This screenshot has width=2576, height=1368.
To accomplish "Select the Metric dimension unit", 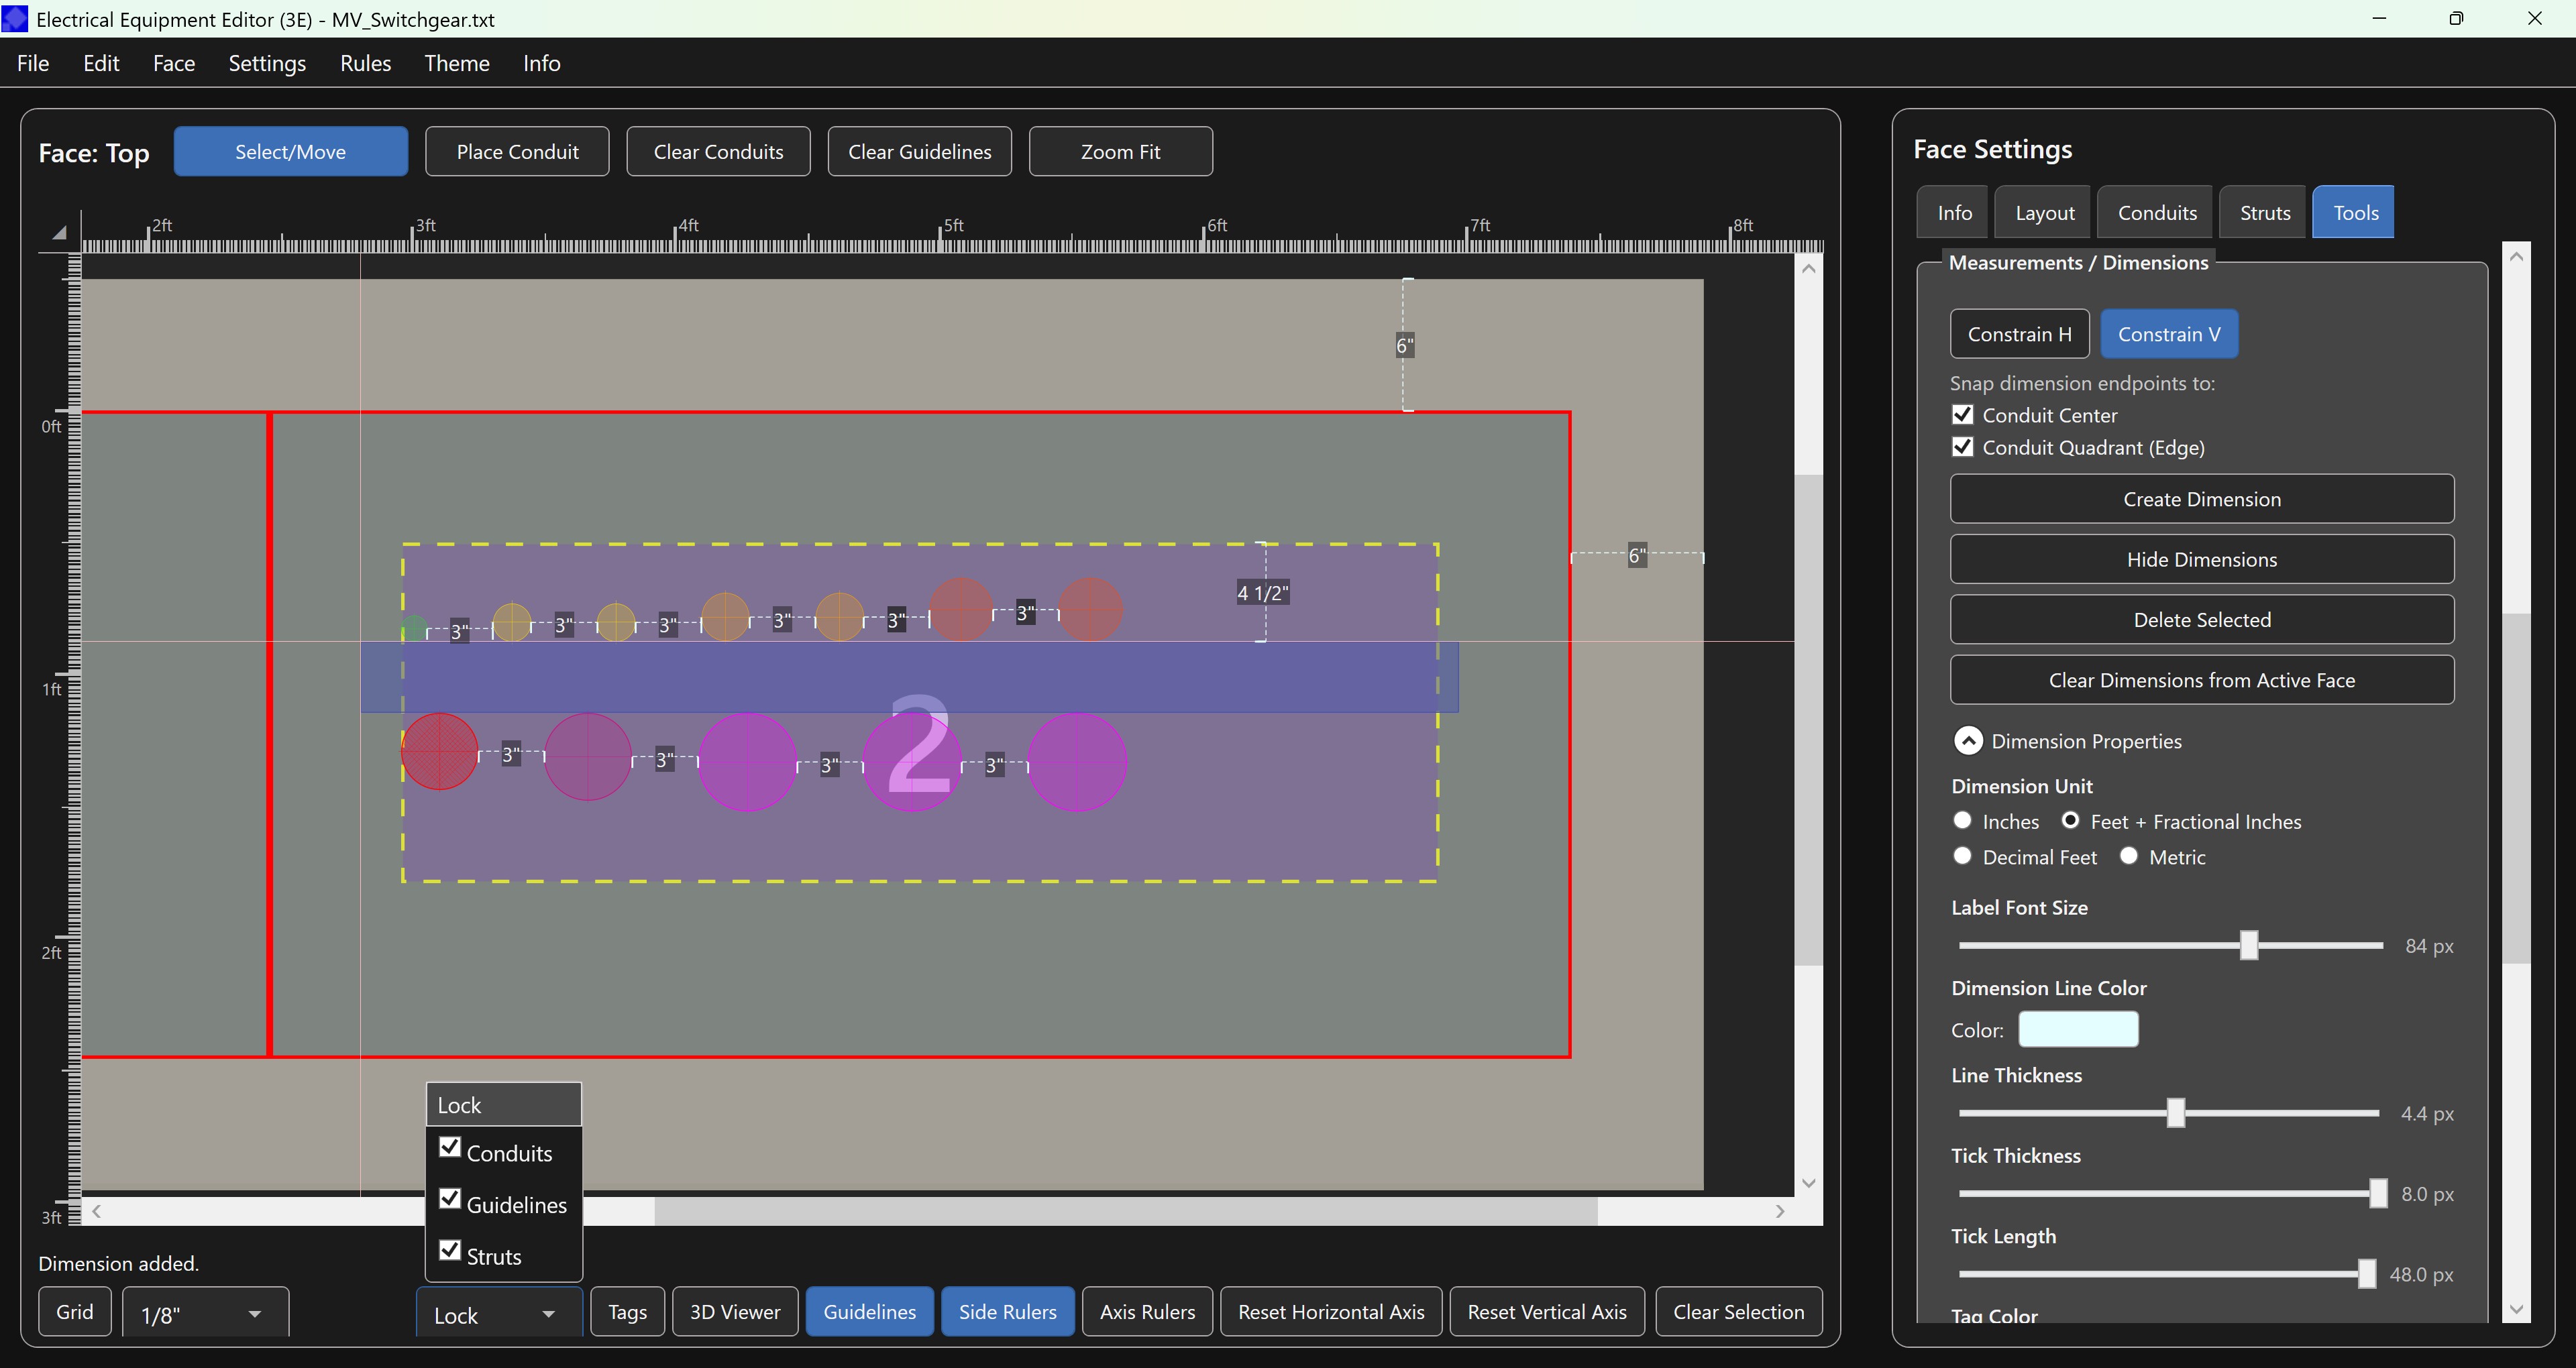I will point(2129,856).
